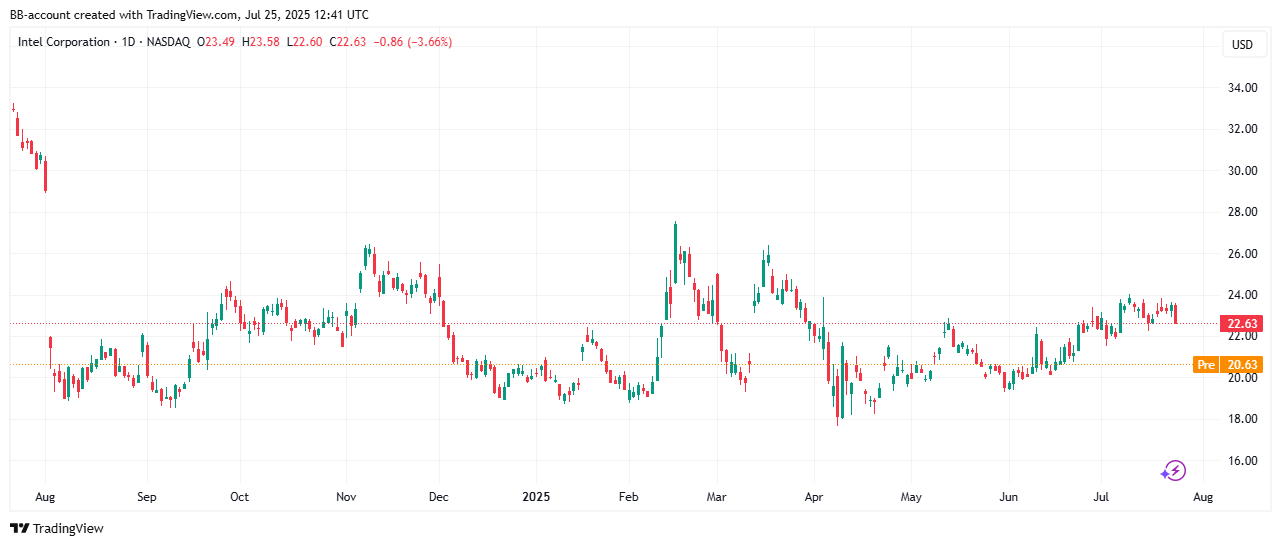
Task: Click the 32.00 price axis label
Action: [x=1244, y=129]
